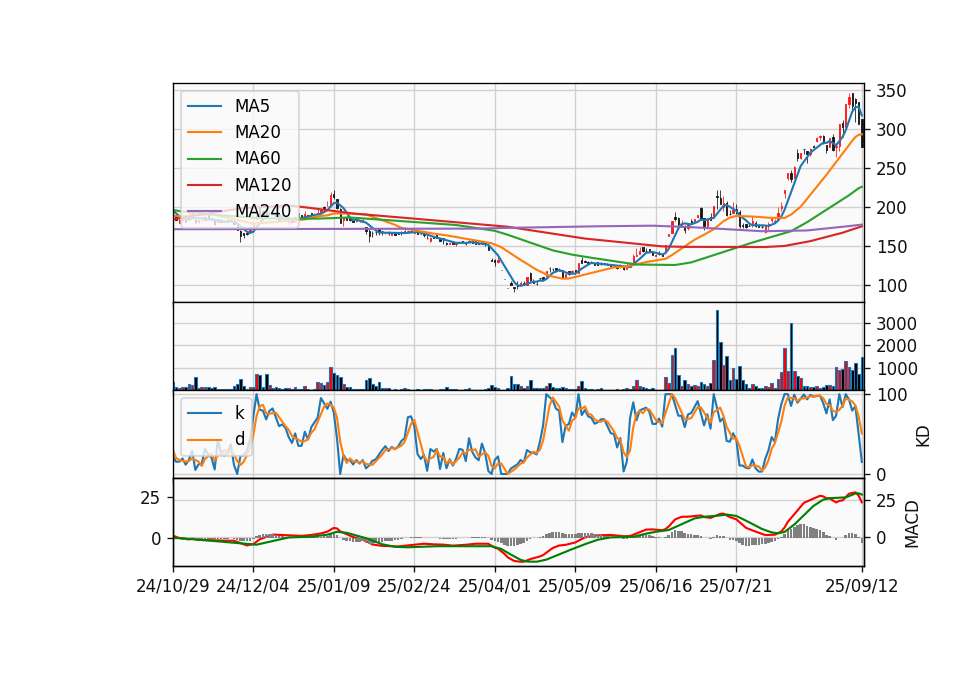Viewport: 960px width, 690px height.
Task: Click the blue MA5 legend line sample
Action: pos(204,107)
